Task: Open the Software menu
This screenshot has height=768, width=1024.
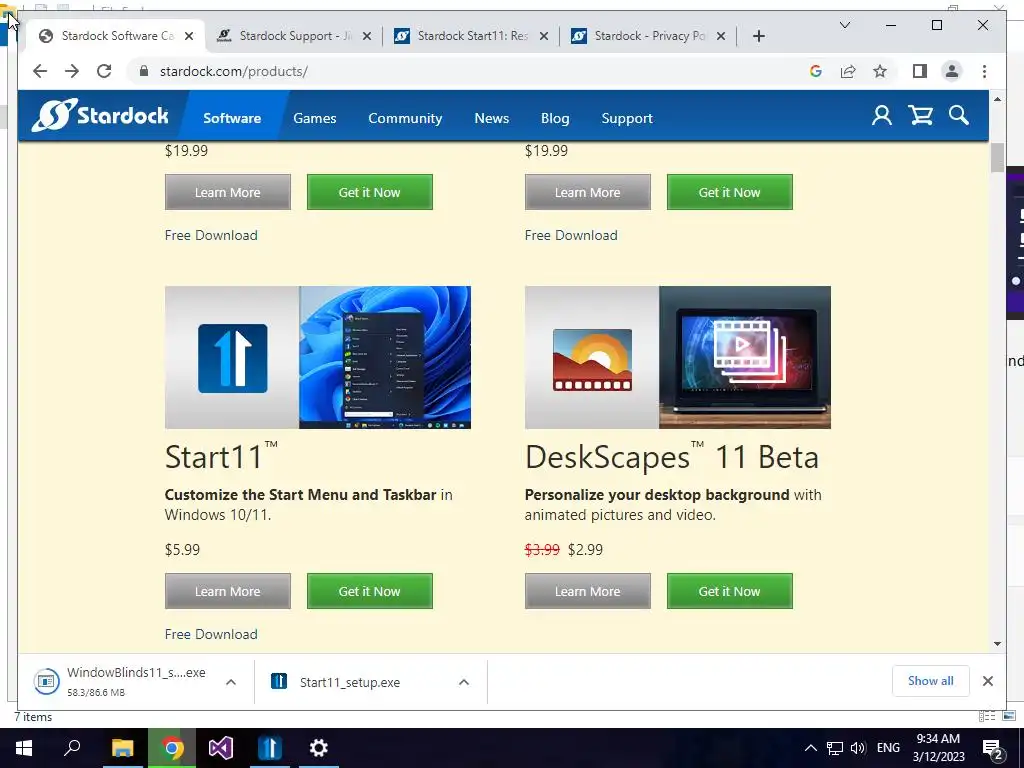Action: [232, 118]
